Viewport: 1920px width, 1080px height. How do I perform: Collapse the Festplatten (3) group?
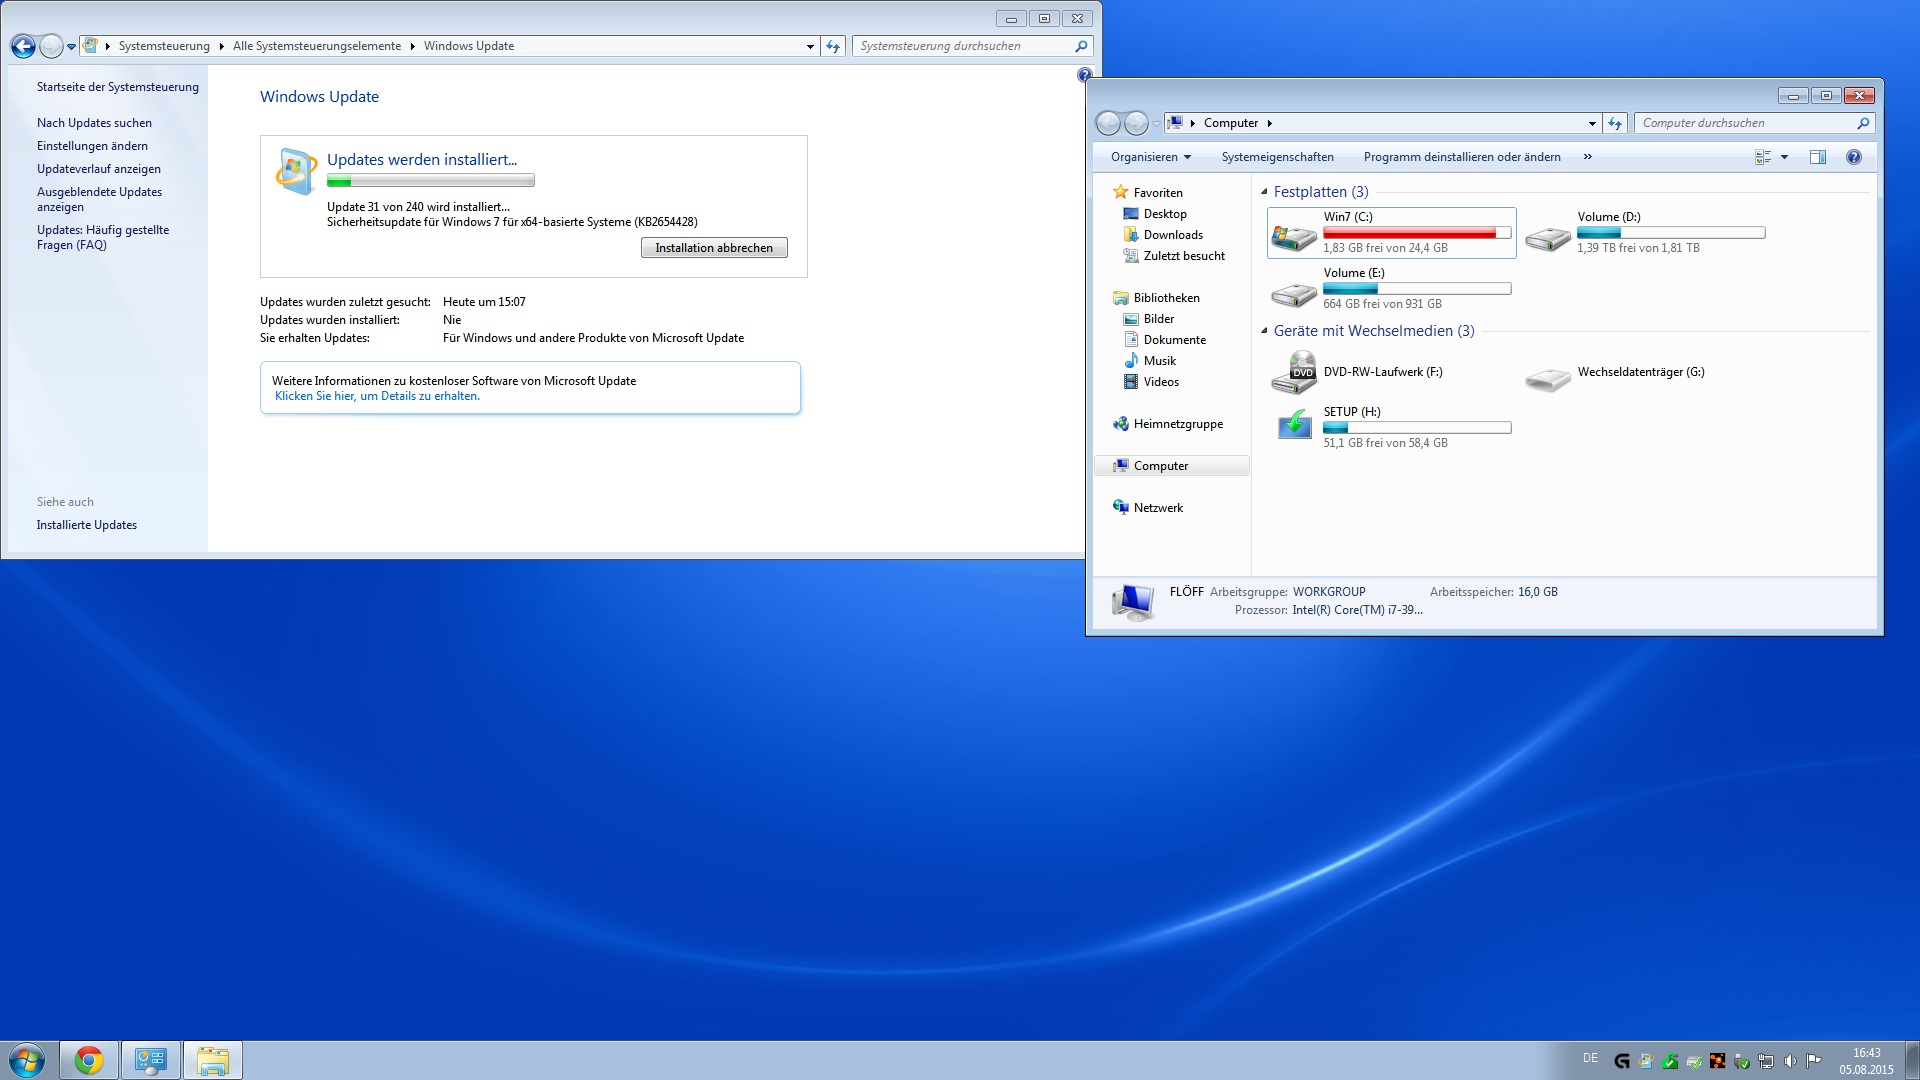click(x=1264, y=192)
